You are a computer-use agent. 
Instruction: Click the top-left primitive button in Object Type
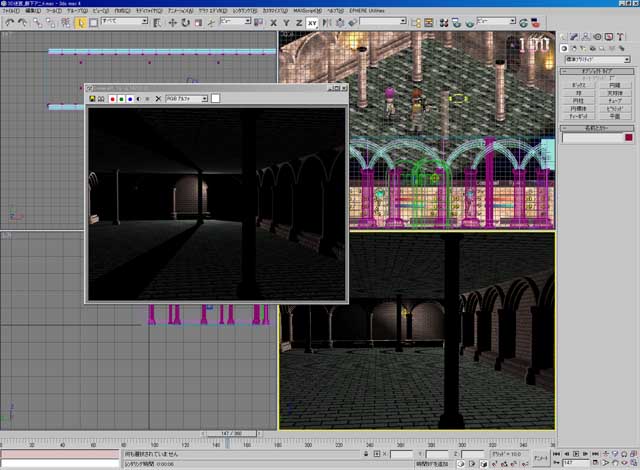click(578, 85)
